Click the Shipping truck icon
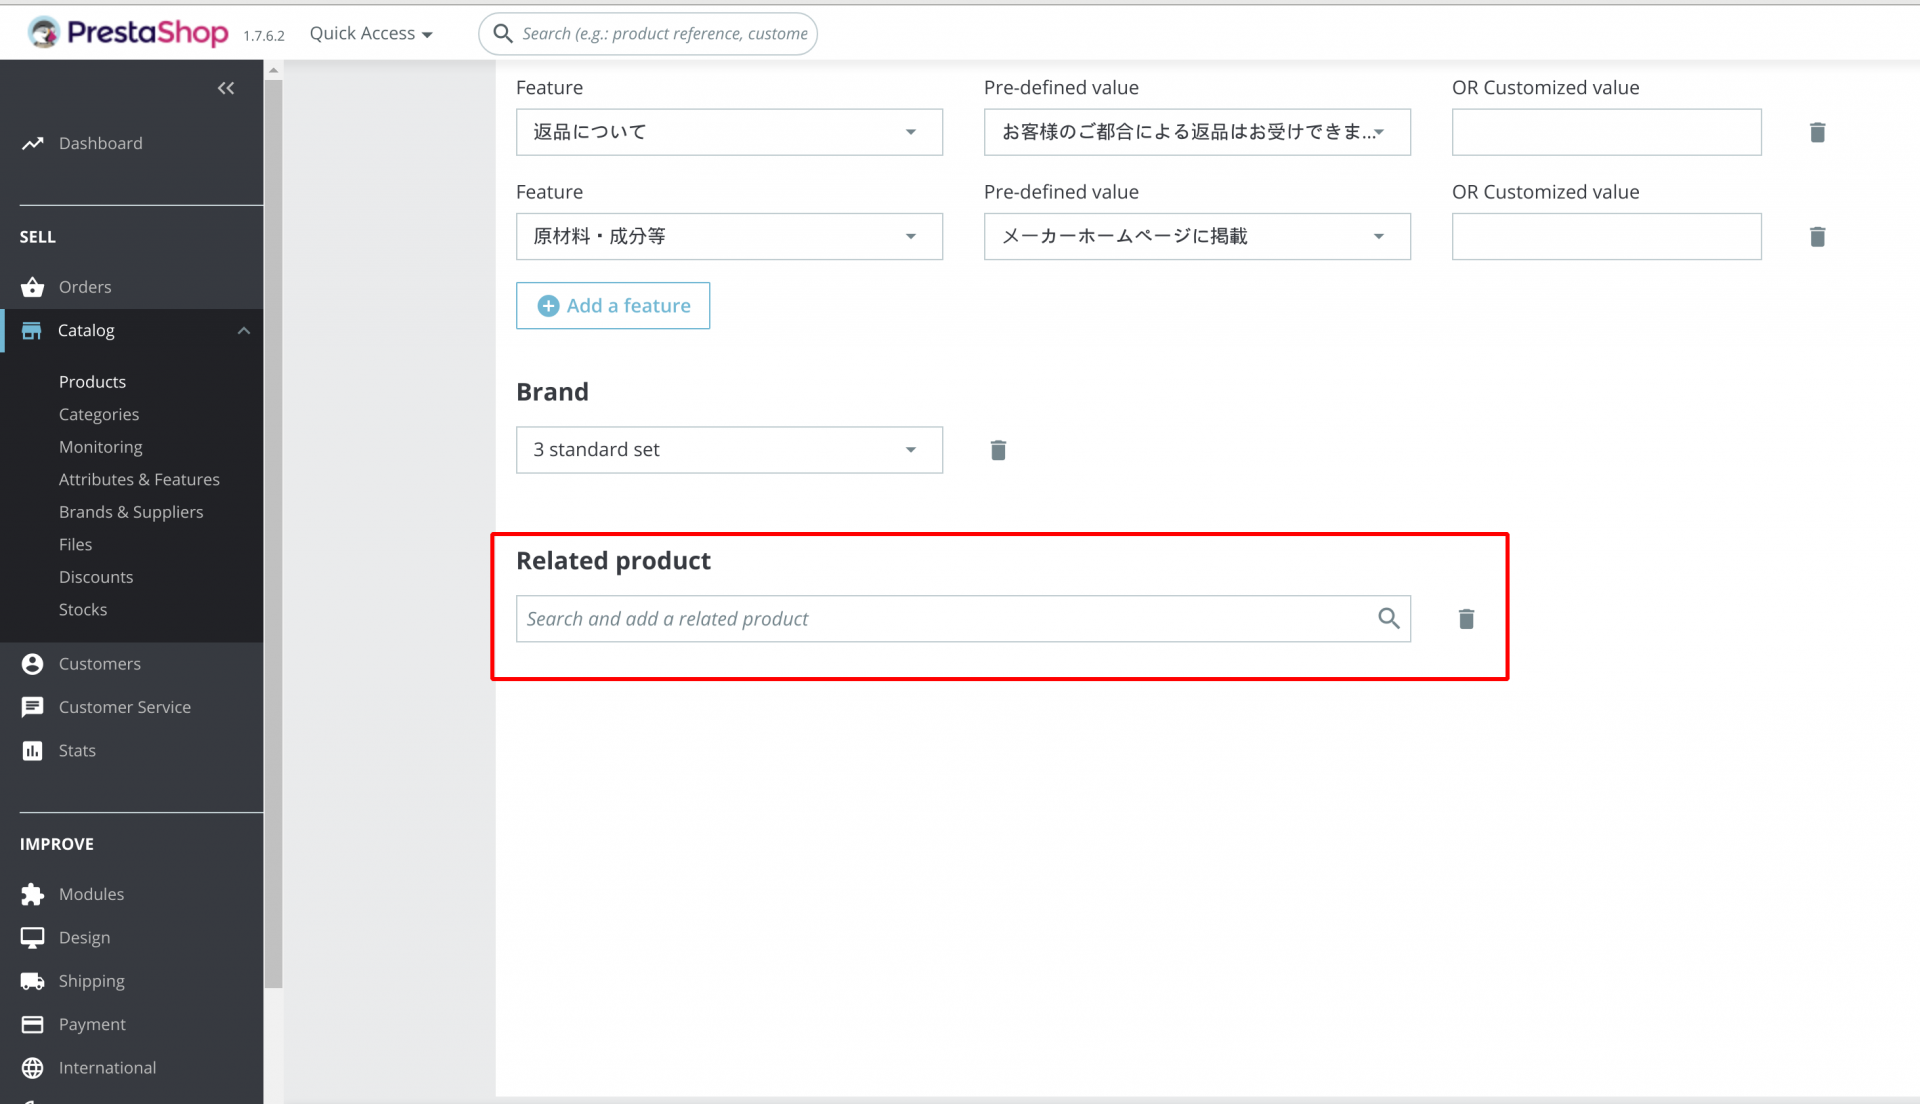The image size is (1920, 1104). 33,981
